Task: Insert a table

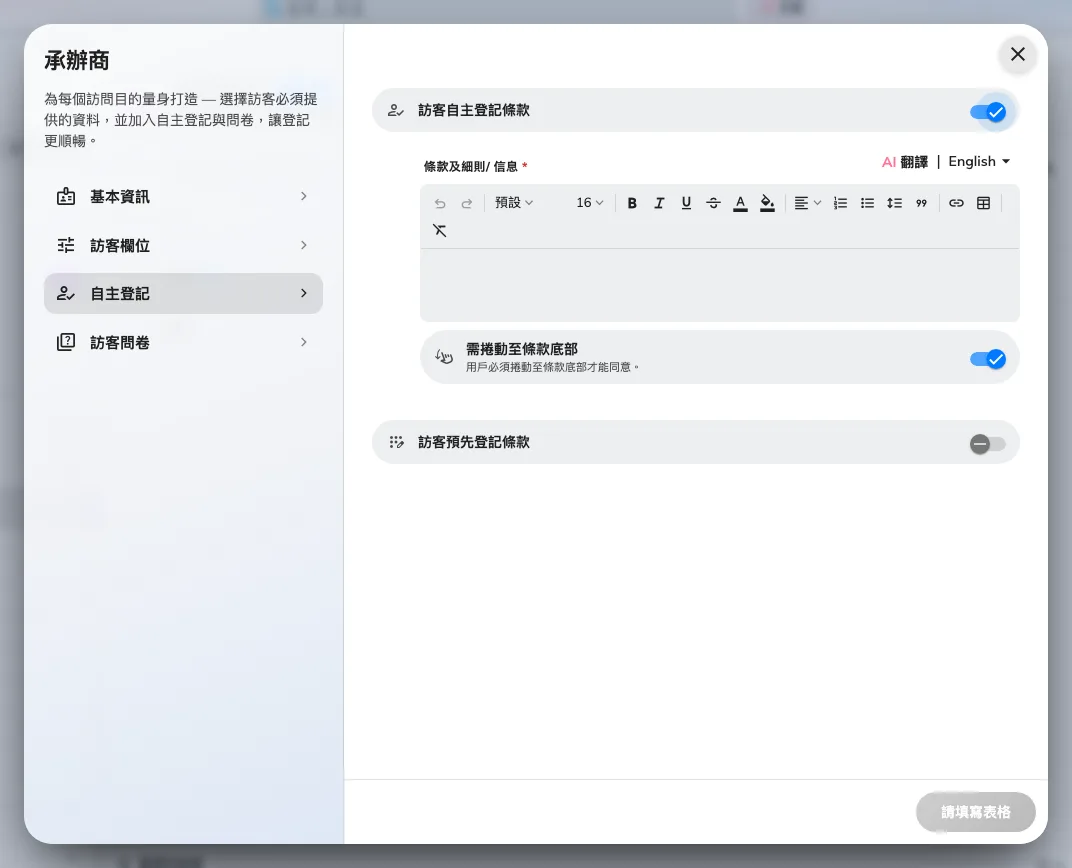Action: [983, 203]
